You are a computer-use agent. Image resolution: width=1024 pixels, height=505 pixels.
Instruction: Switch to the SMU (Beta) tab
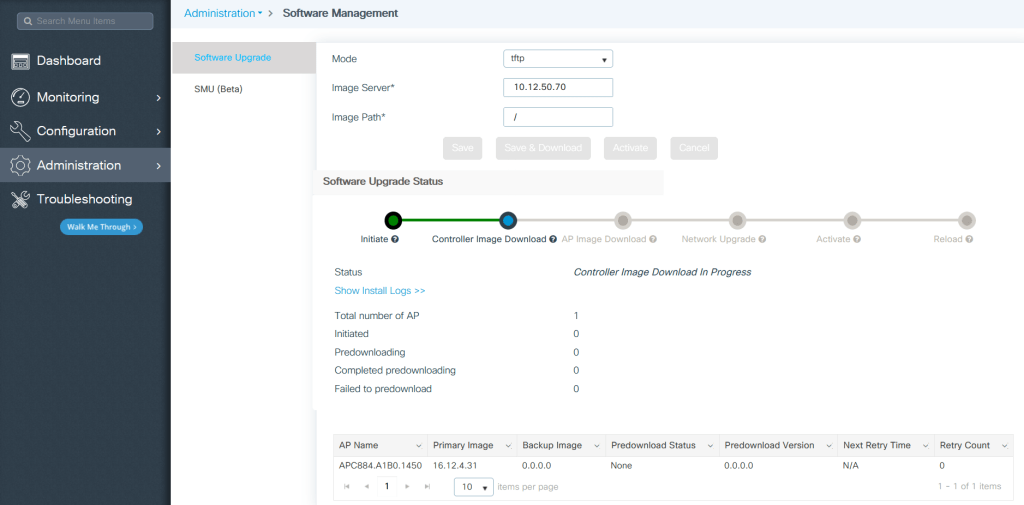point(218,89)
